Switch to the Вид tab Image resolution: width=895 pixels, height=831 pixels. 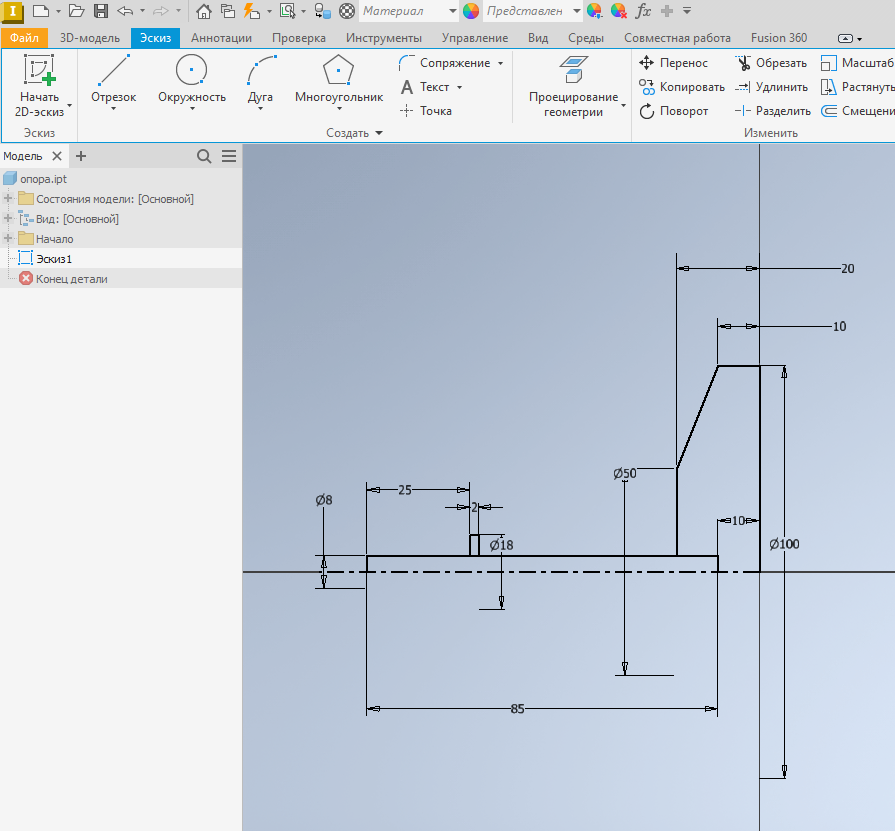538,38
